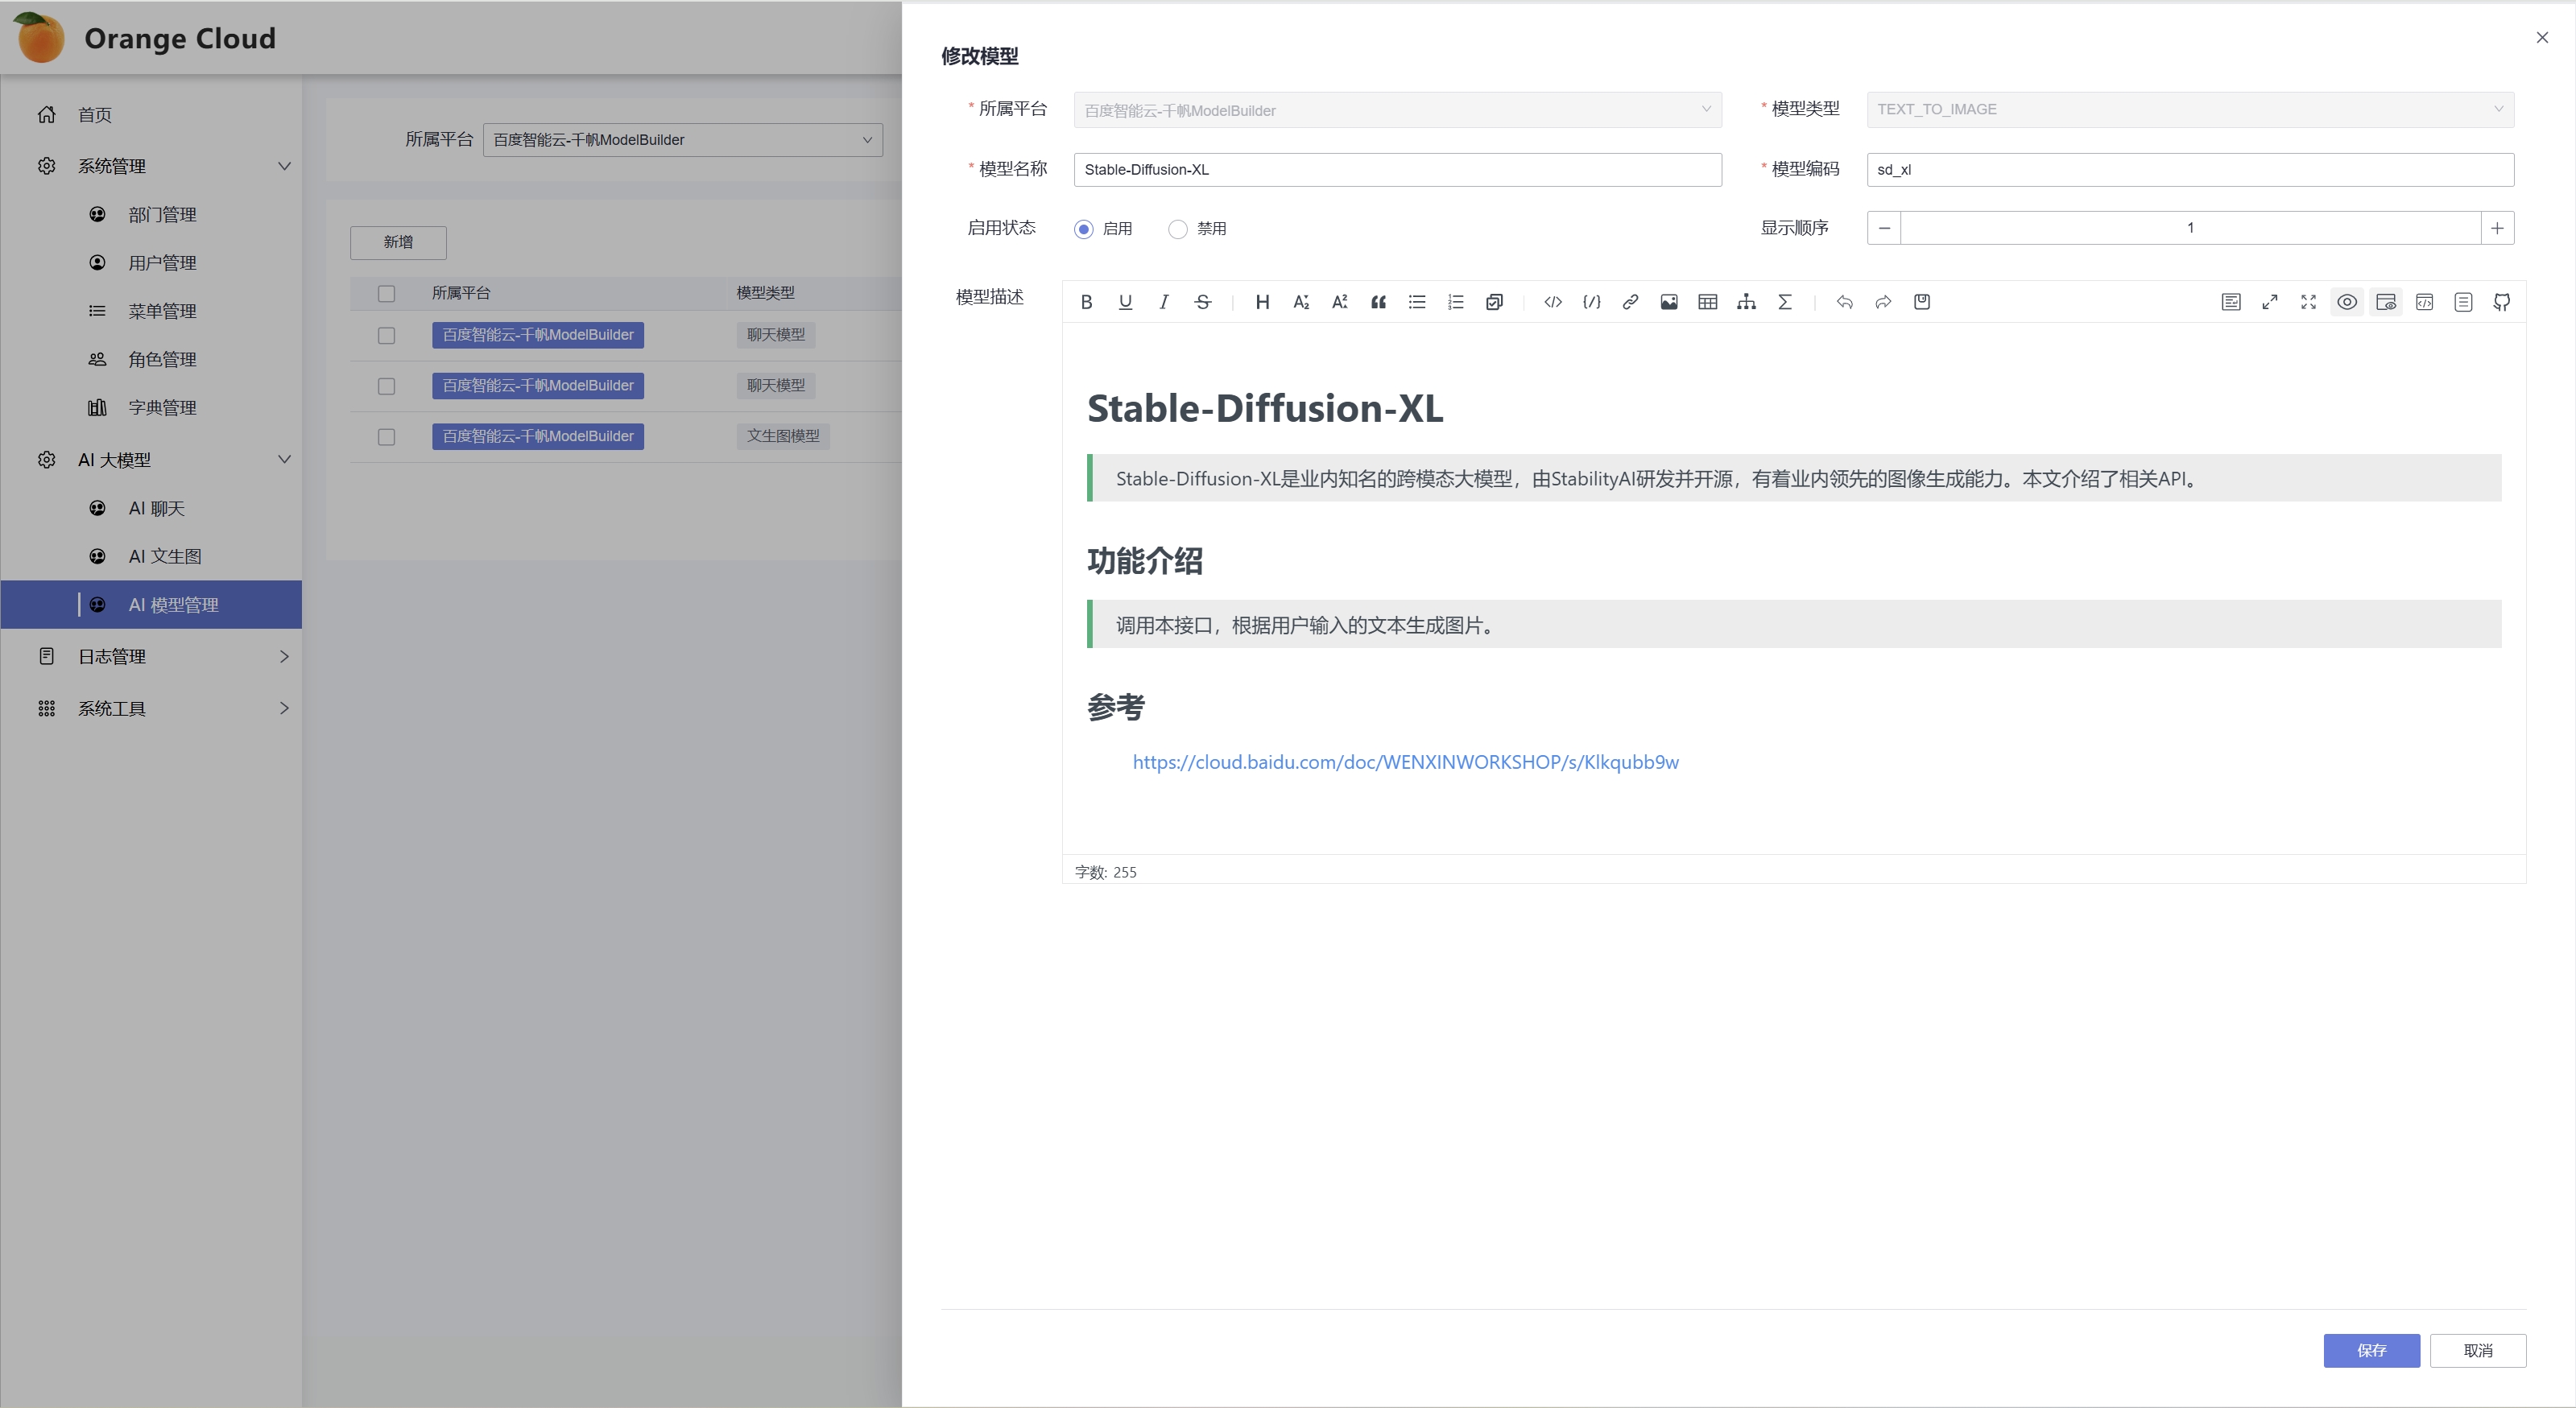The width and height of the screenshot is (2576, 1408).
Task: Undo the last edit
Action: [1845, 302]
